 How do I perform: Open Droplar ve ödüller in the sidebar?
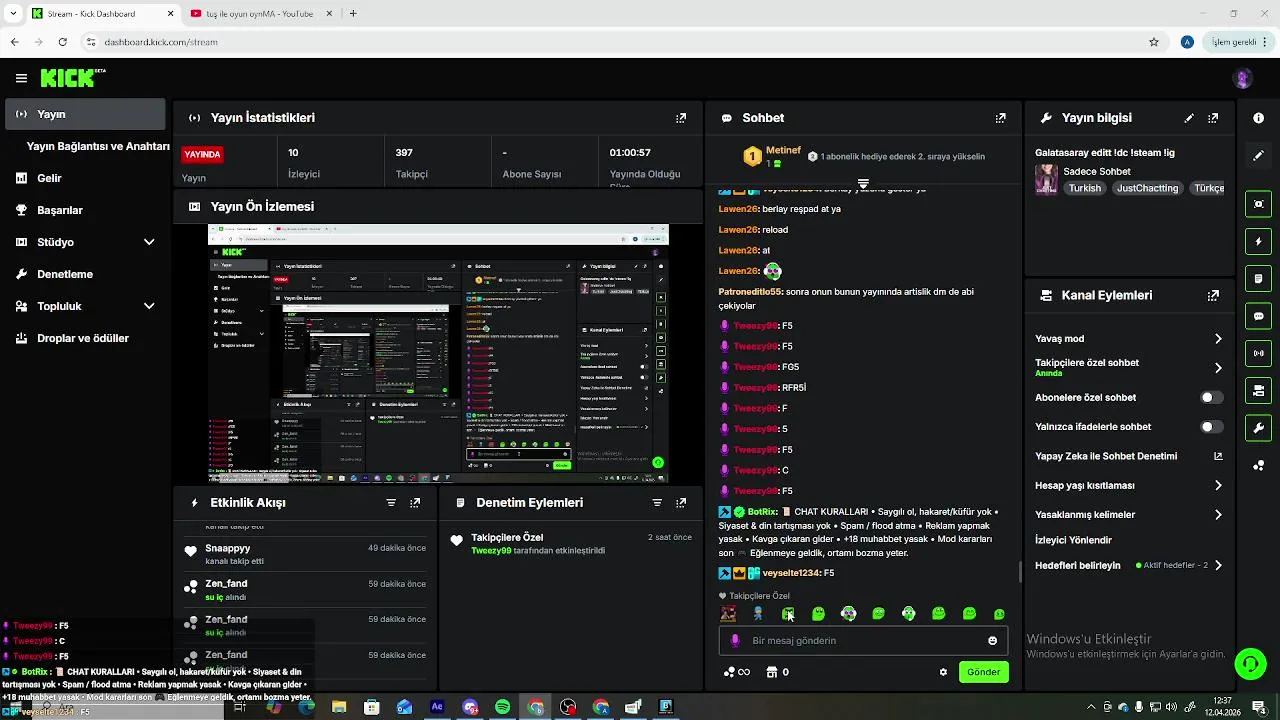click(85, 338)
